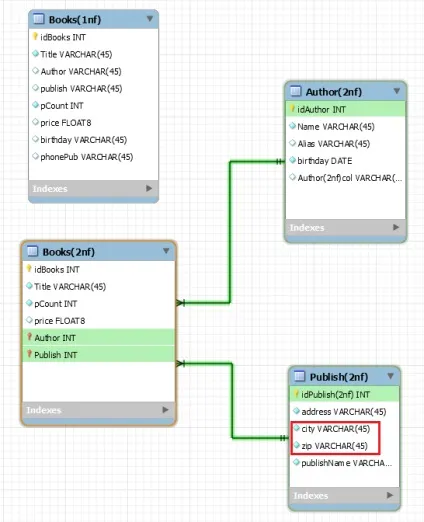
Task: Select the 'Alias VARCHAR(45)' column text
Action: coord(334,144)
